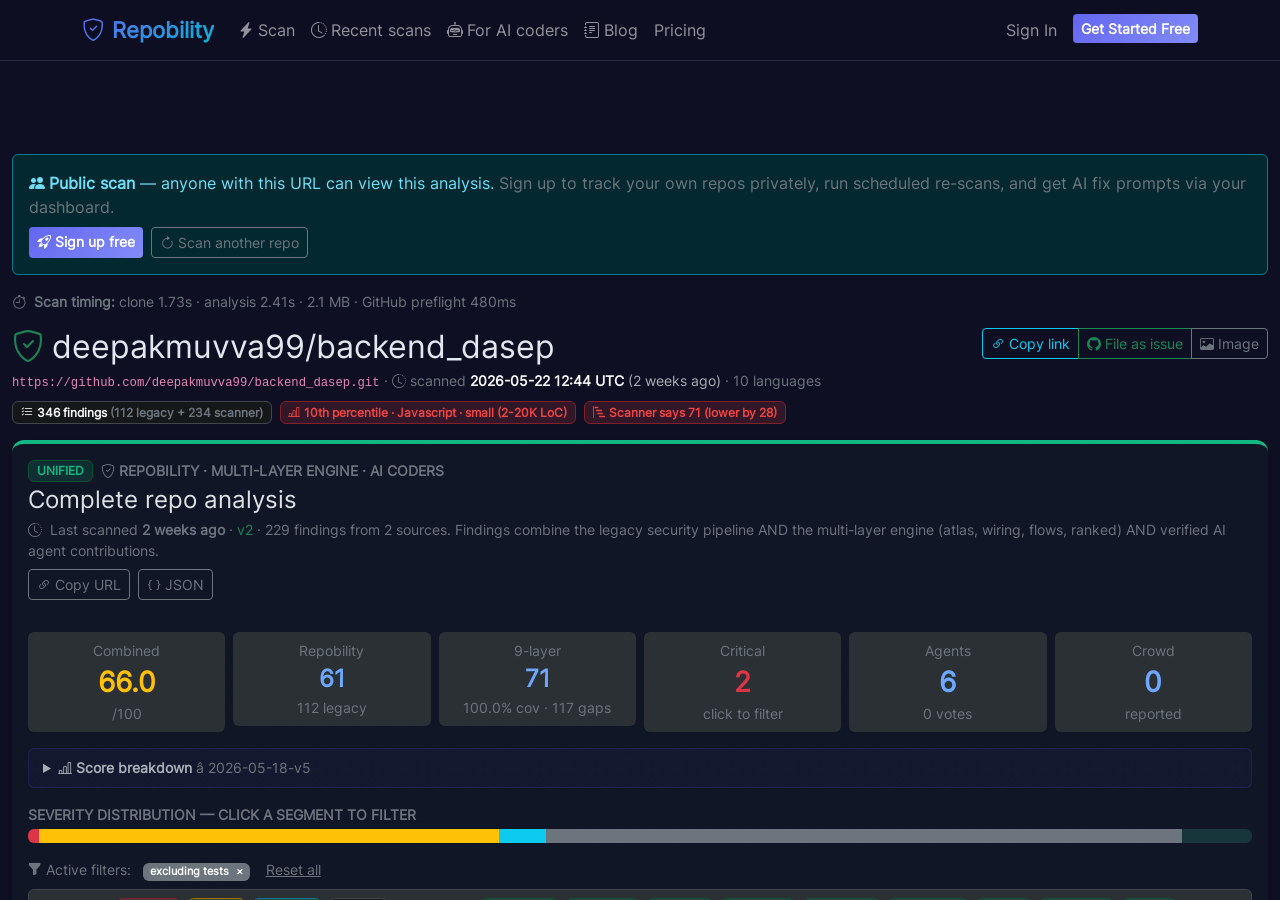Click the clock icon beside 'Last scanned'
1280x900 pixels.
click(35, 530)
